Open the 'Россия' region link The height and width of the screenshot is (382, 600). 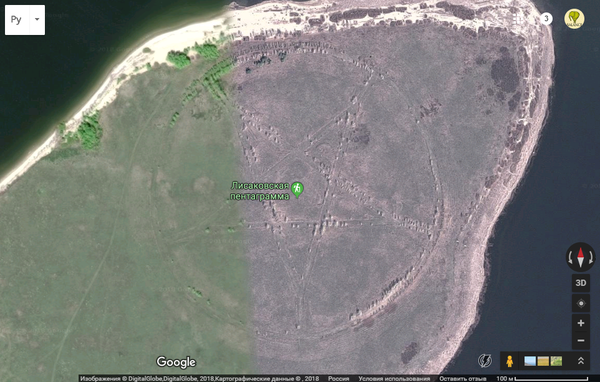[339, 379]
